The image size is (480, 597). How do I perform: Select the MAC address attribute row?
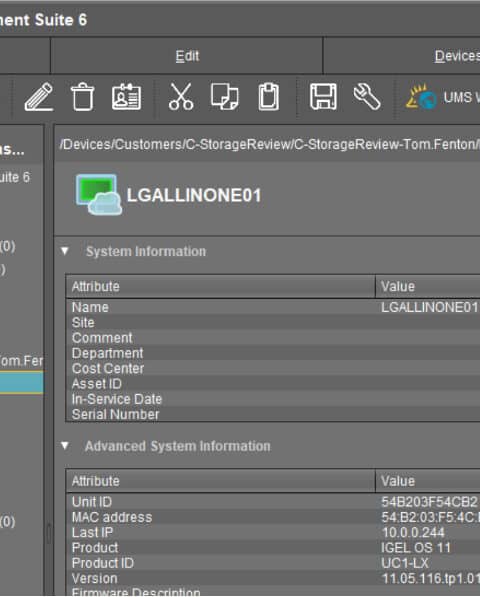(273, 517)
